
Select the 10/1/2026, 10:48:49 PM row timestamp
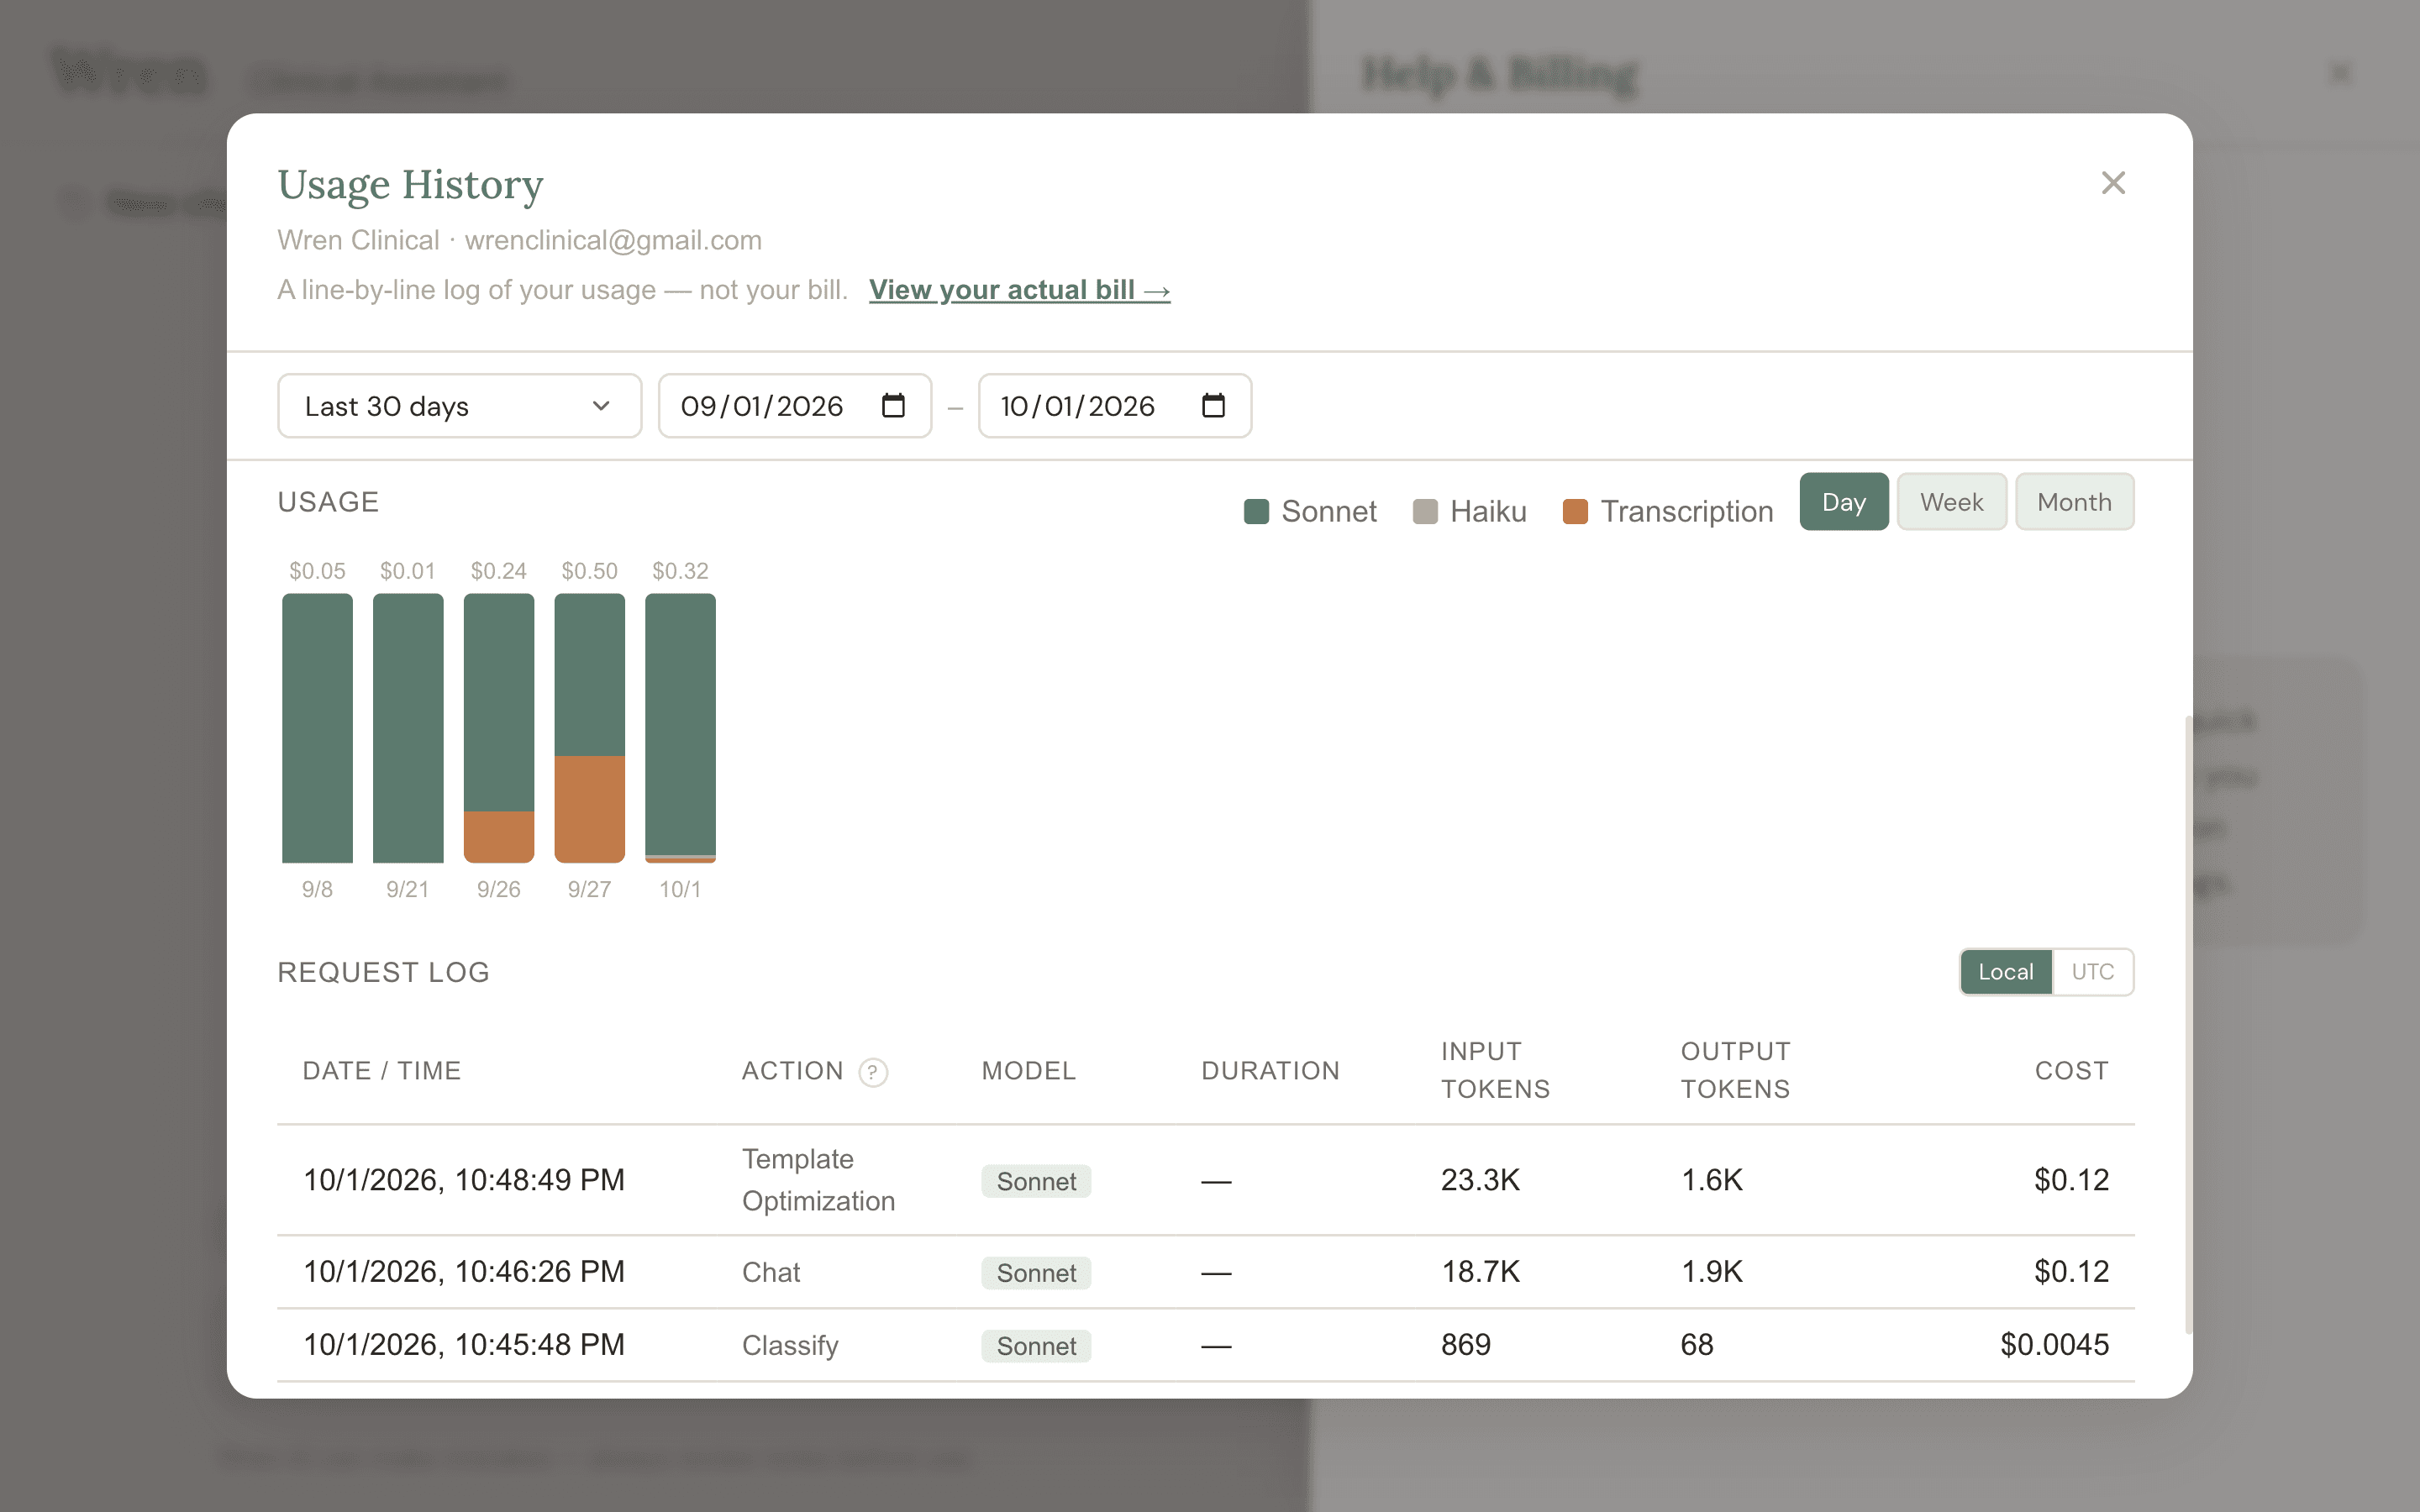pyautogui.click(x=464, y=1180)
